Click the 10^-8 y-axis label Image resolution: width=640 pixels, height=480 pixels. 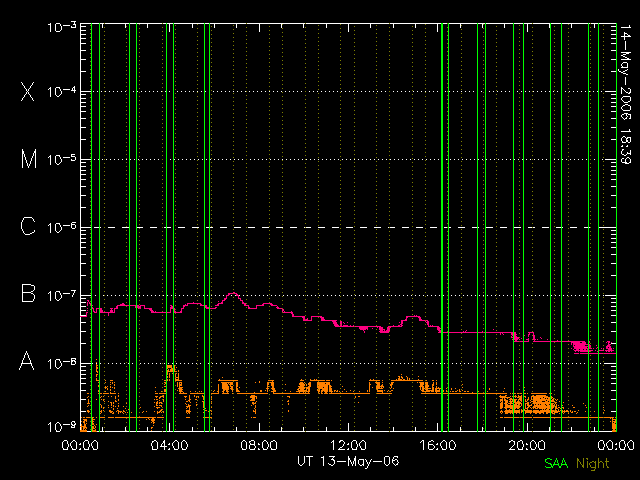pyautogui.click(x=62, y=363)
